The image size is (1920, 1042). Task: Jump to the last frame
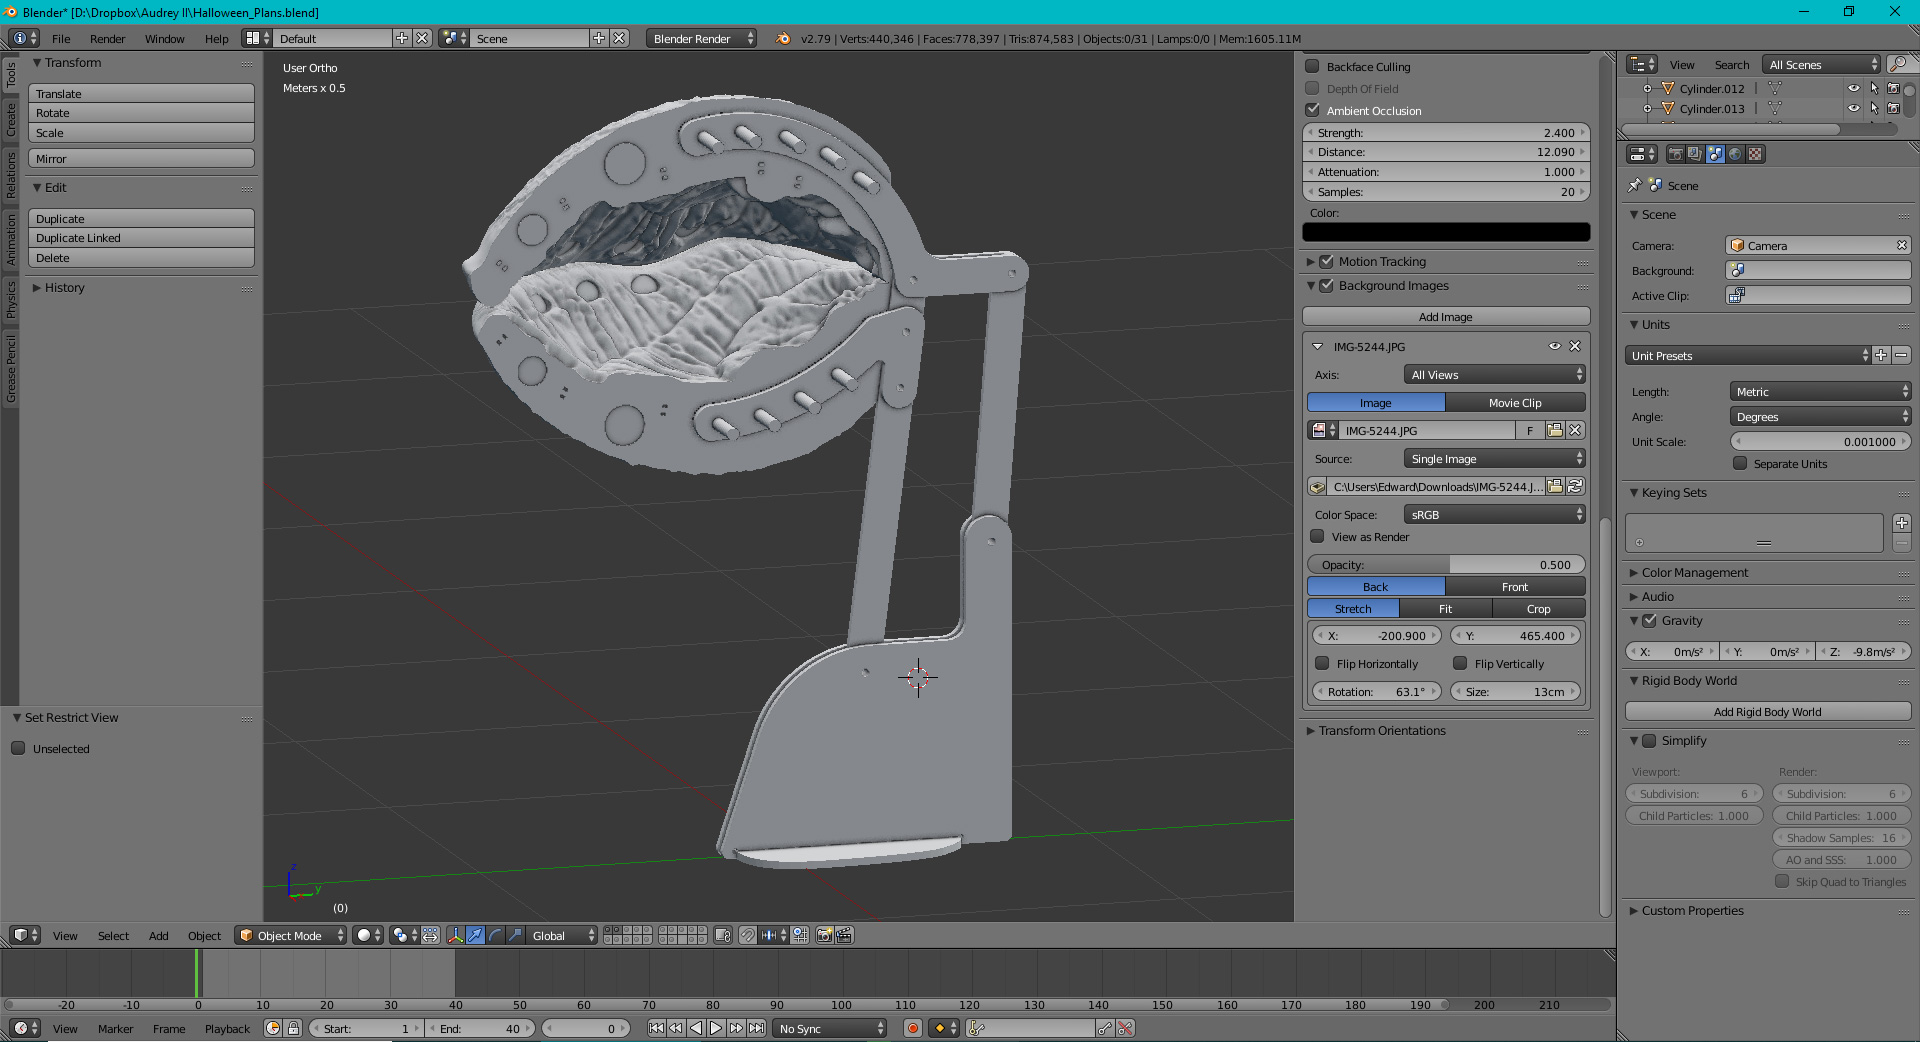pos(757,1029)
